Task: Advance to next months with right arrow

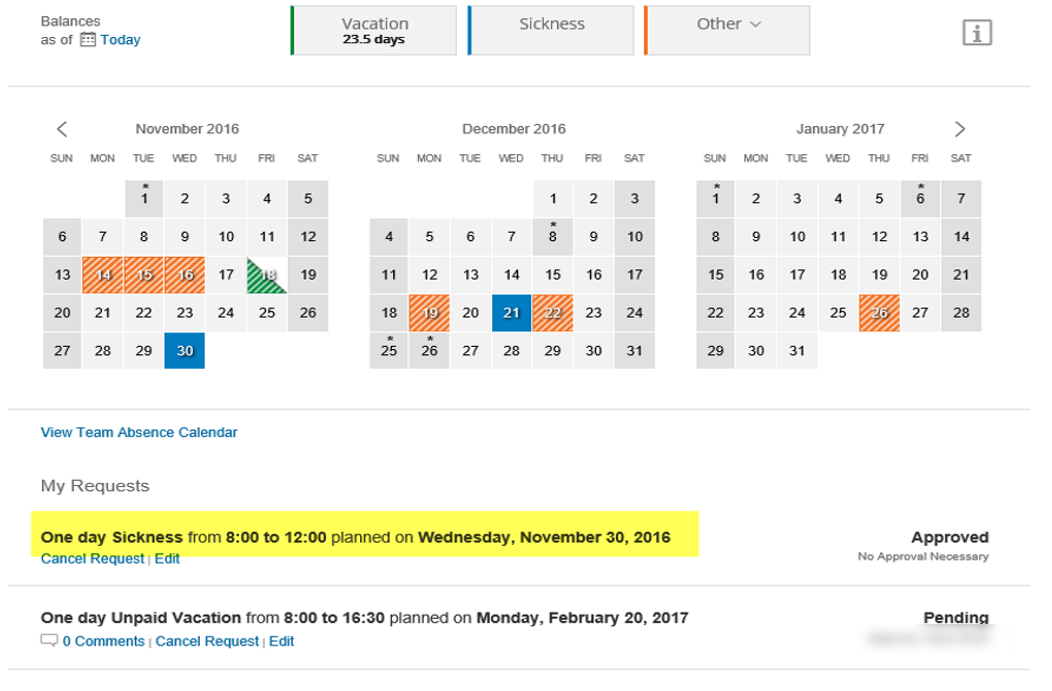Action: [x=959, y=129]
